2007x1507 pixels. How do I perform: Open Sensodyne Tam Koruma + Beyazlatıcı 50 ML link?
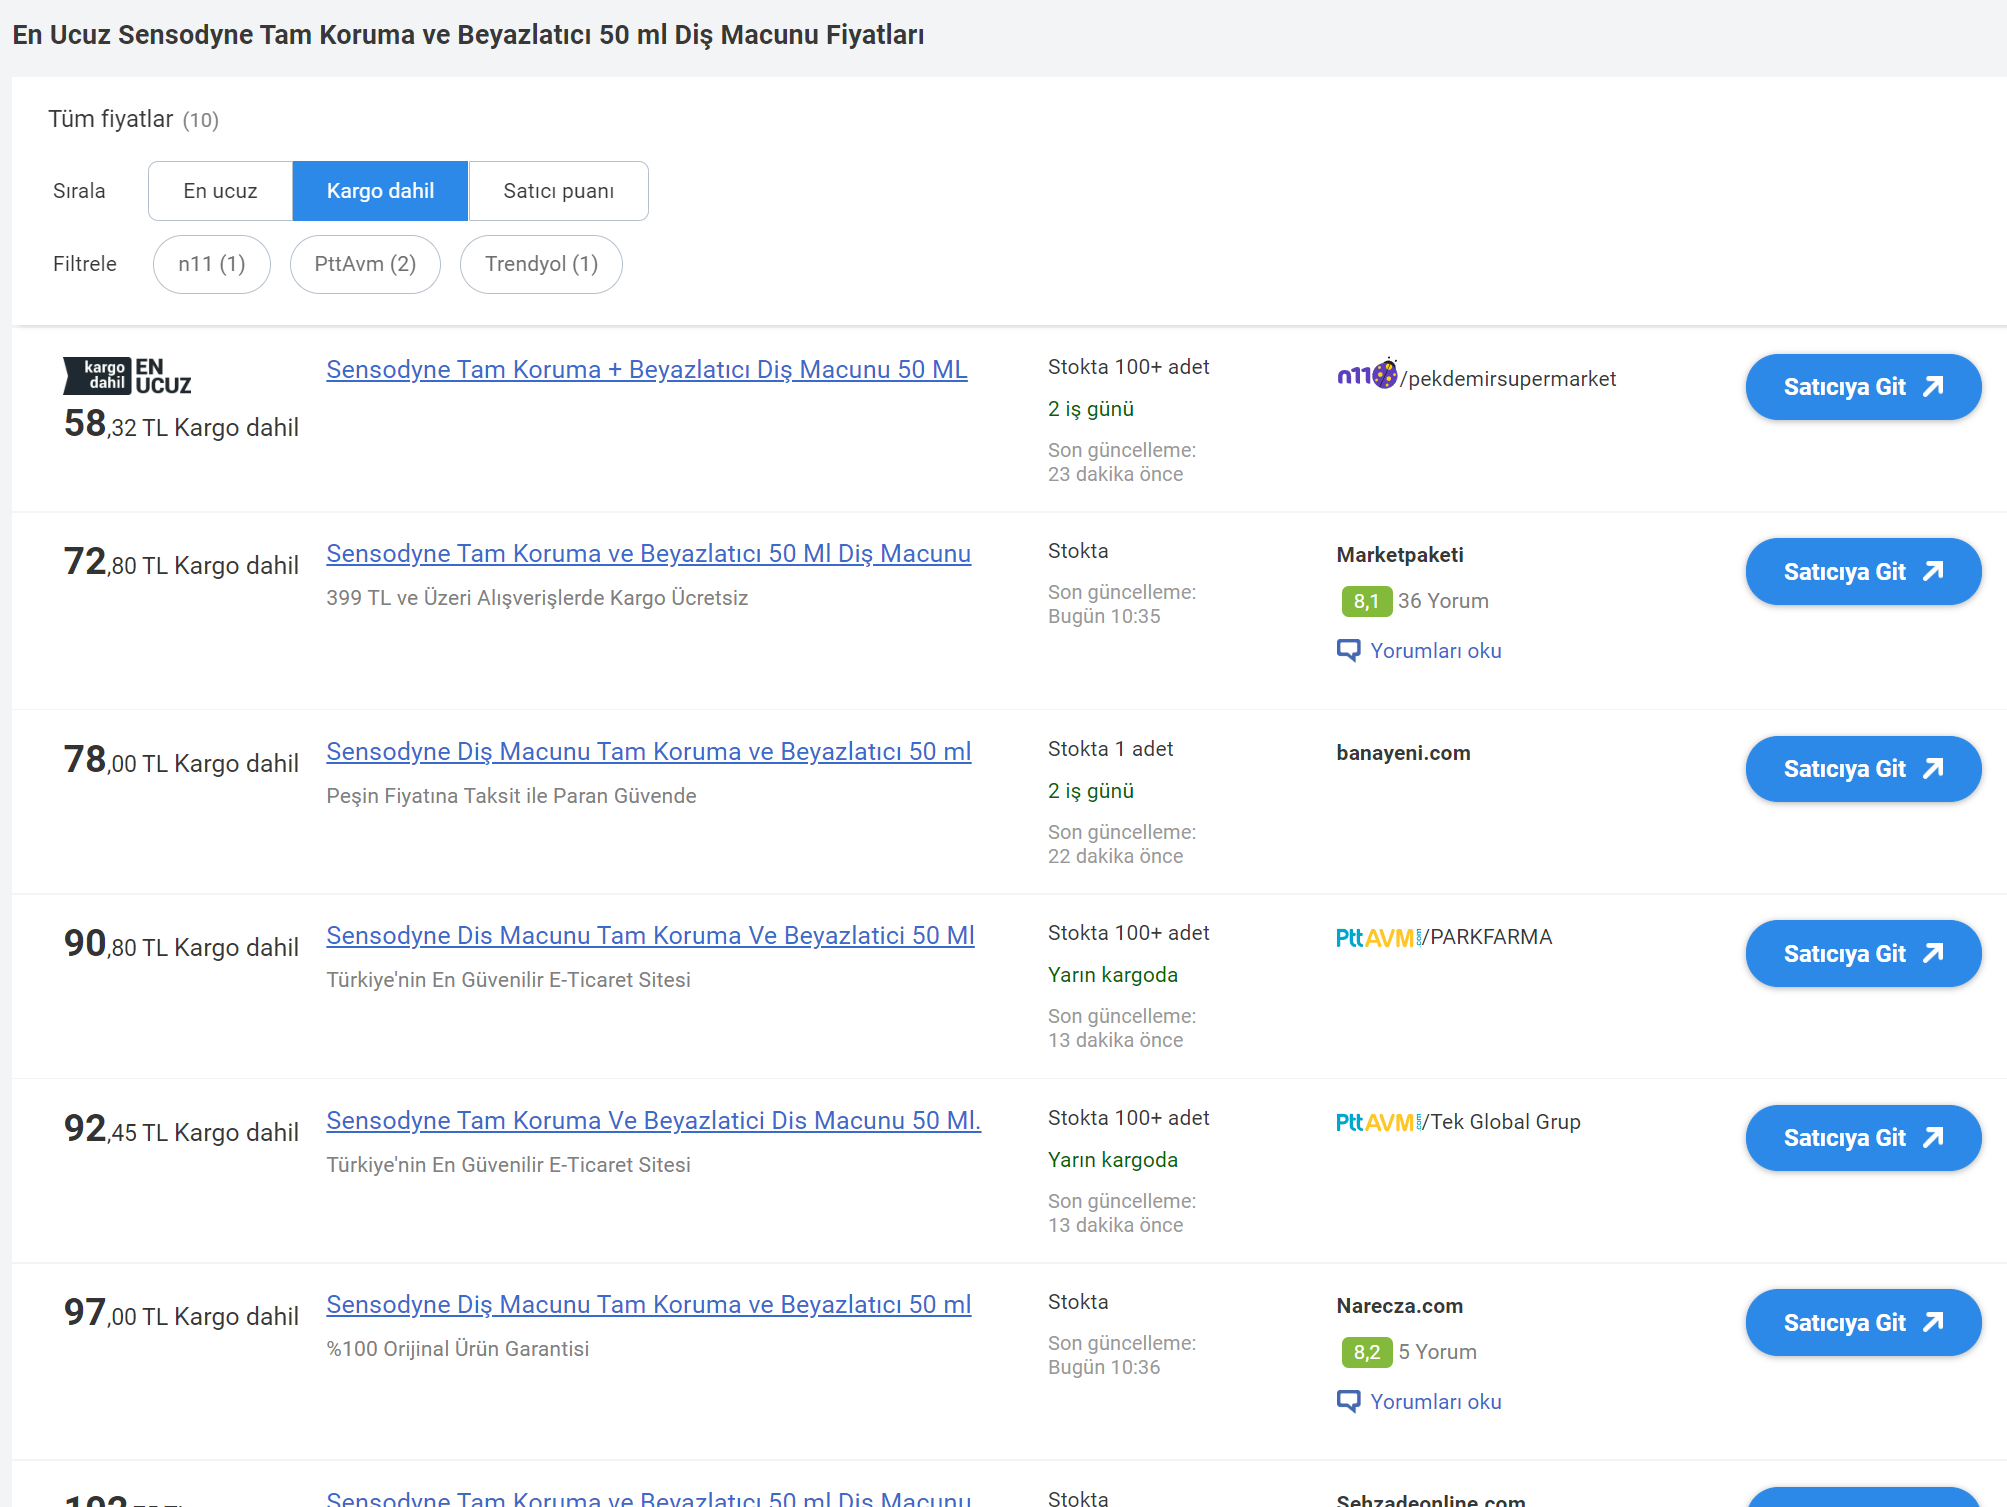point(646,370)
